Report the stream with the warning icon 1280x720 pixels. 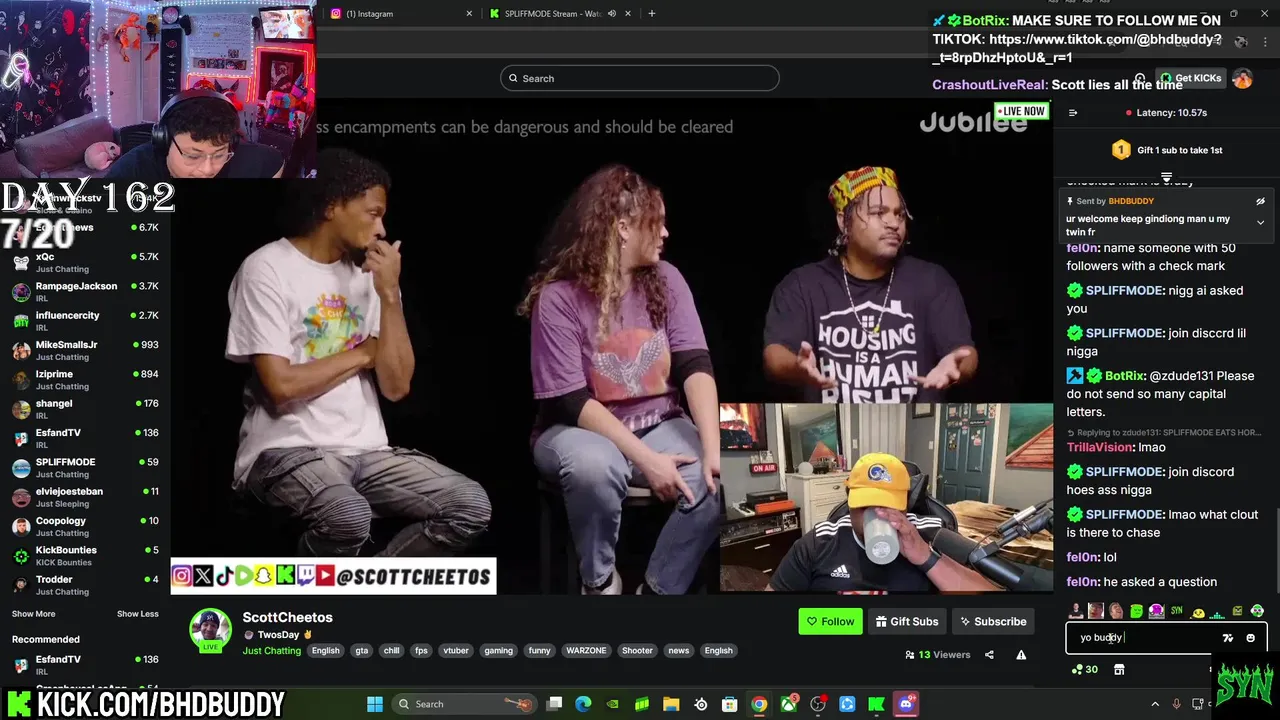coord(1021,655)
